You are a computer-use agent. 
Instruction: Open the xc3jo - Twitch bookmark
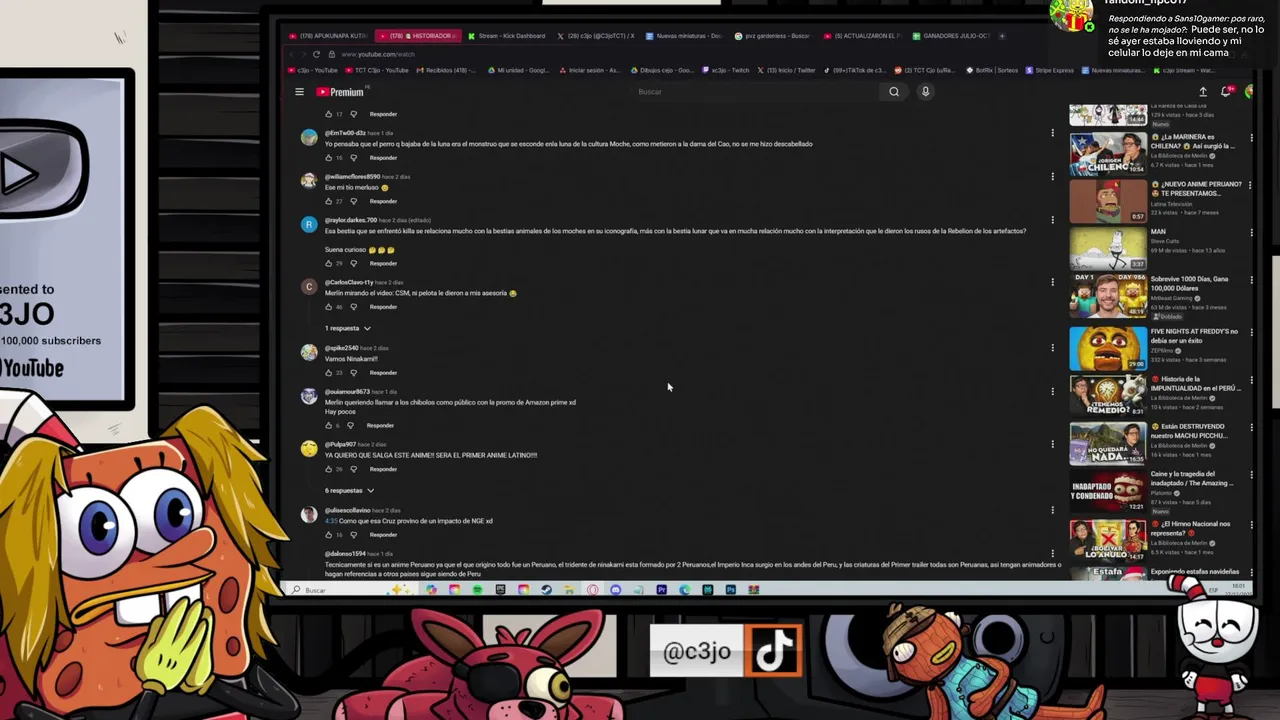(x=727, y=71)
